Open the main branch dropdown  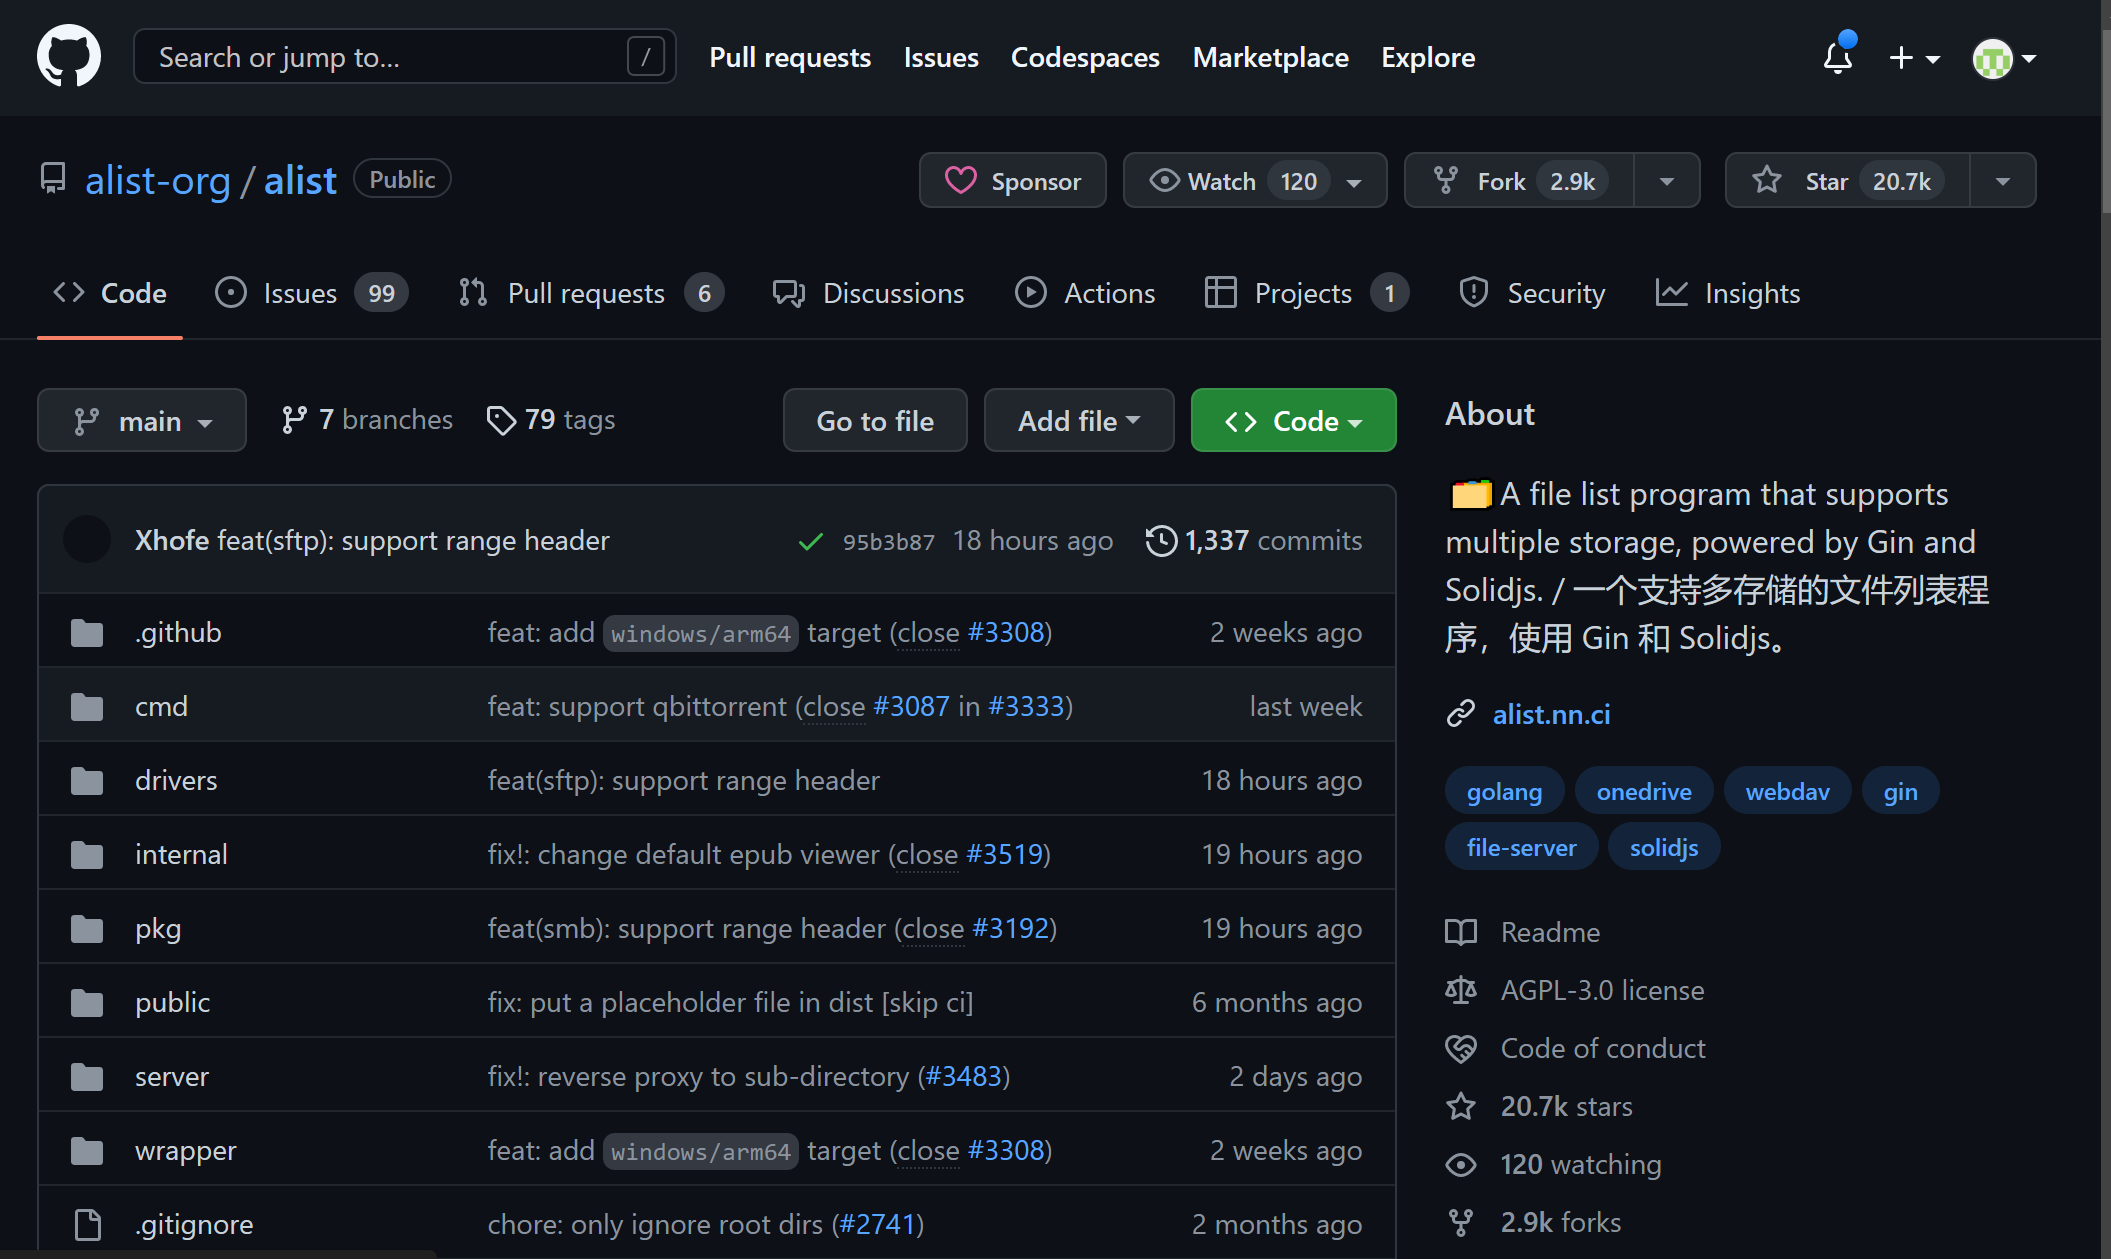click(x=142, y=421)
